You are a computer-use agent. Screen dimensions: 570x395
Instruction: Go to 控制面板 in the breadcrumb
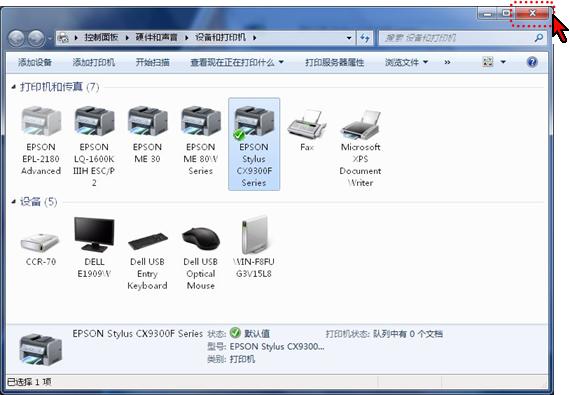(x=101, y=37)
